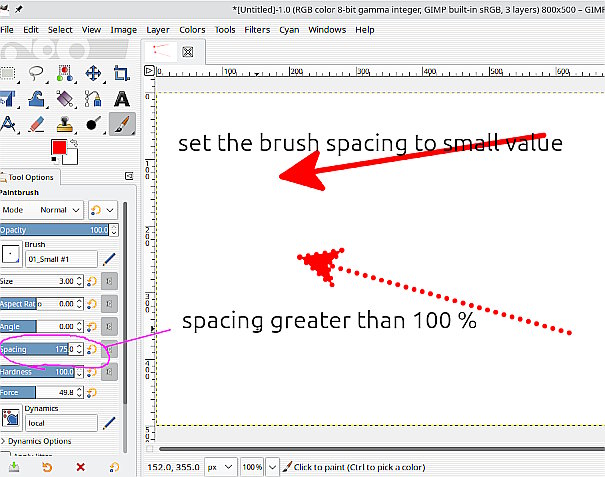Toggle the Size link button
The height and width of the screenshot is (477, 605).
tap(109, 281)
